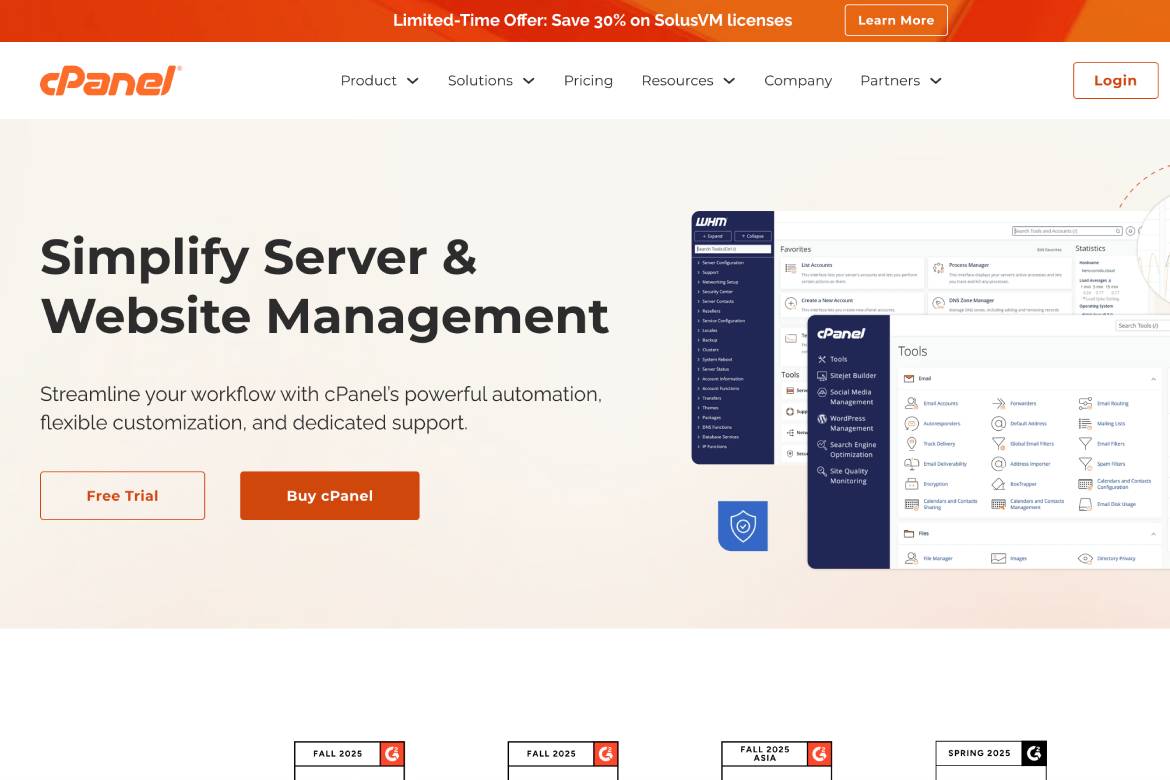Select the Track Delivery icon

[912, 443]
